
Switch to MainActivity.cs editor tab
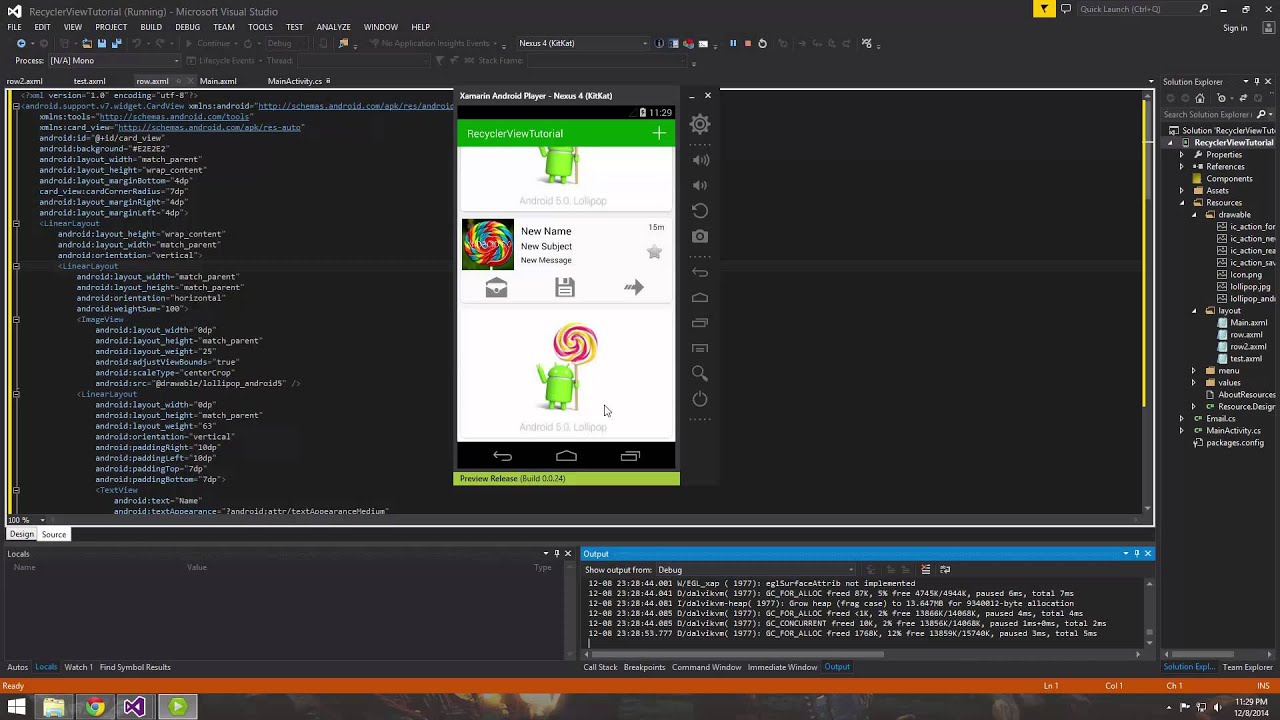[x=294, y=81]
